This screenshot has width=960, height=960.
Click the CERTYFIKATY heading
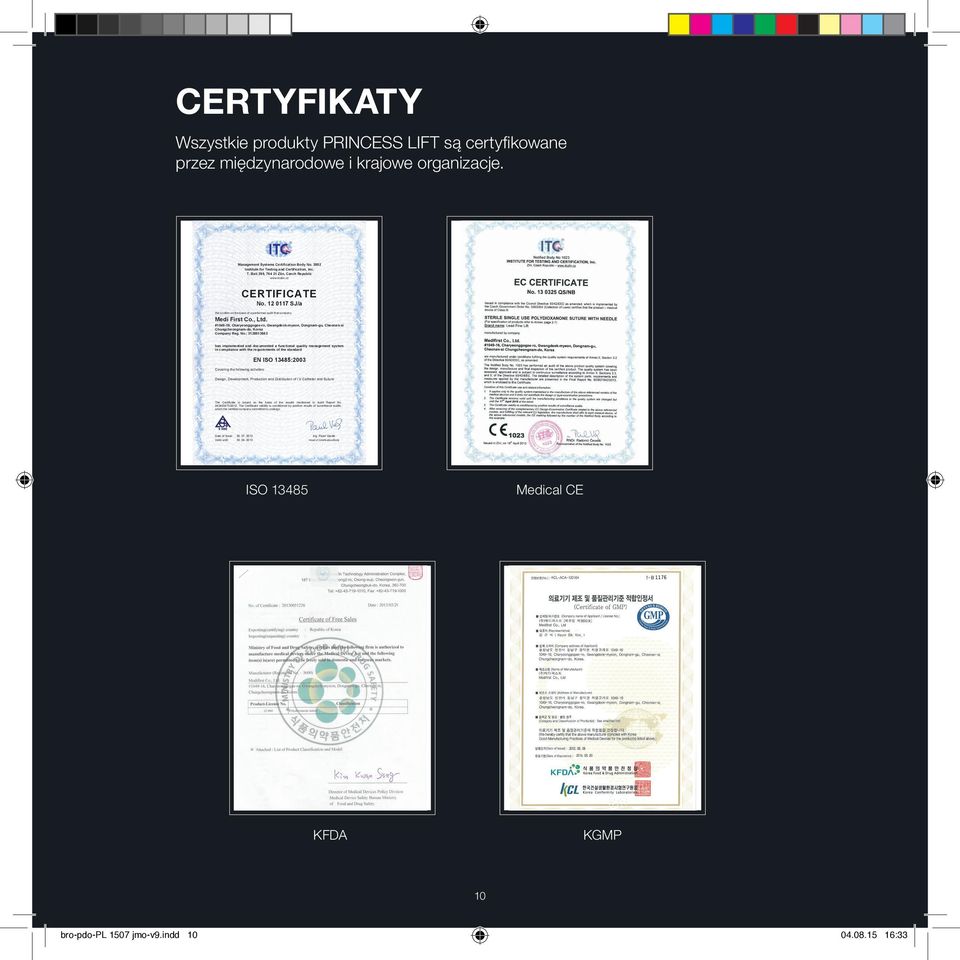[x=299, y=101]
